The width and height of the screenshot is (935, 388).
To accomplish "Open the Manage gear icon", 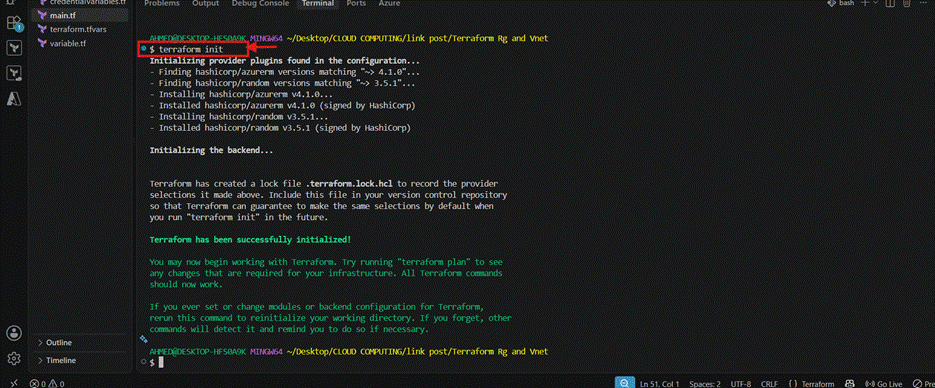I will click(x=14, y=358).
